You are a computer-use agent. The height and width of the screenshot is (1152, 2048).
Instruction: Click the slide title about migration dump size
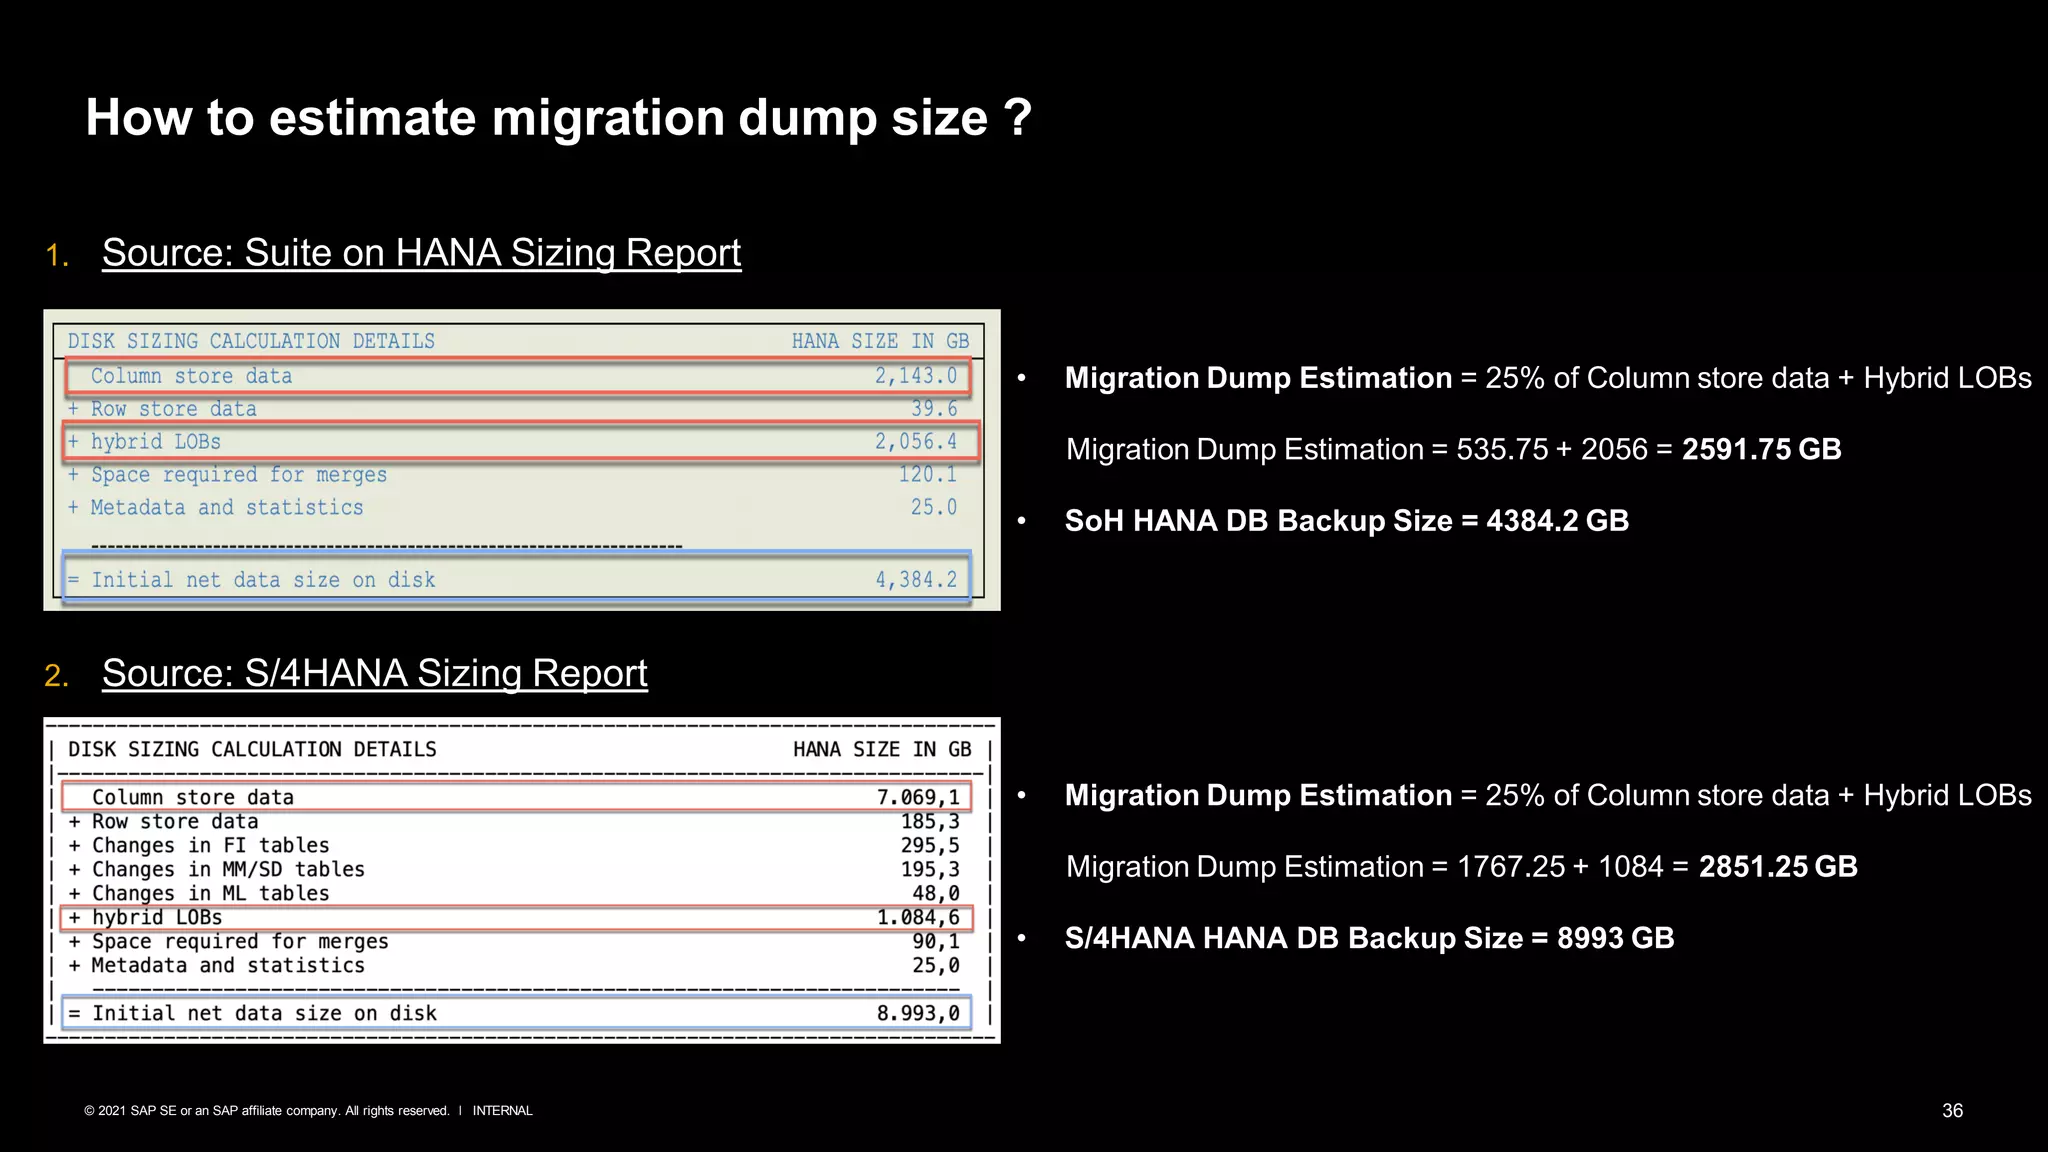558,118
